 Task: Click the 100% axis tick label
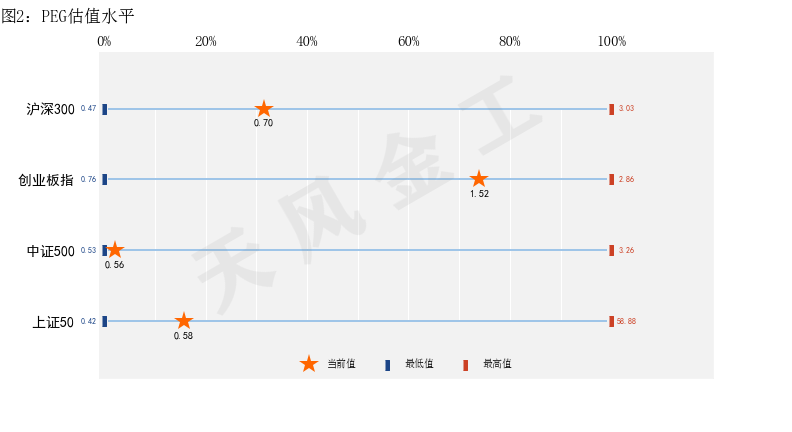612,41
